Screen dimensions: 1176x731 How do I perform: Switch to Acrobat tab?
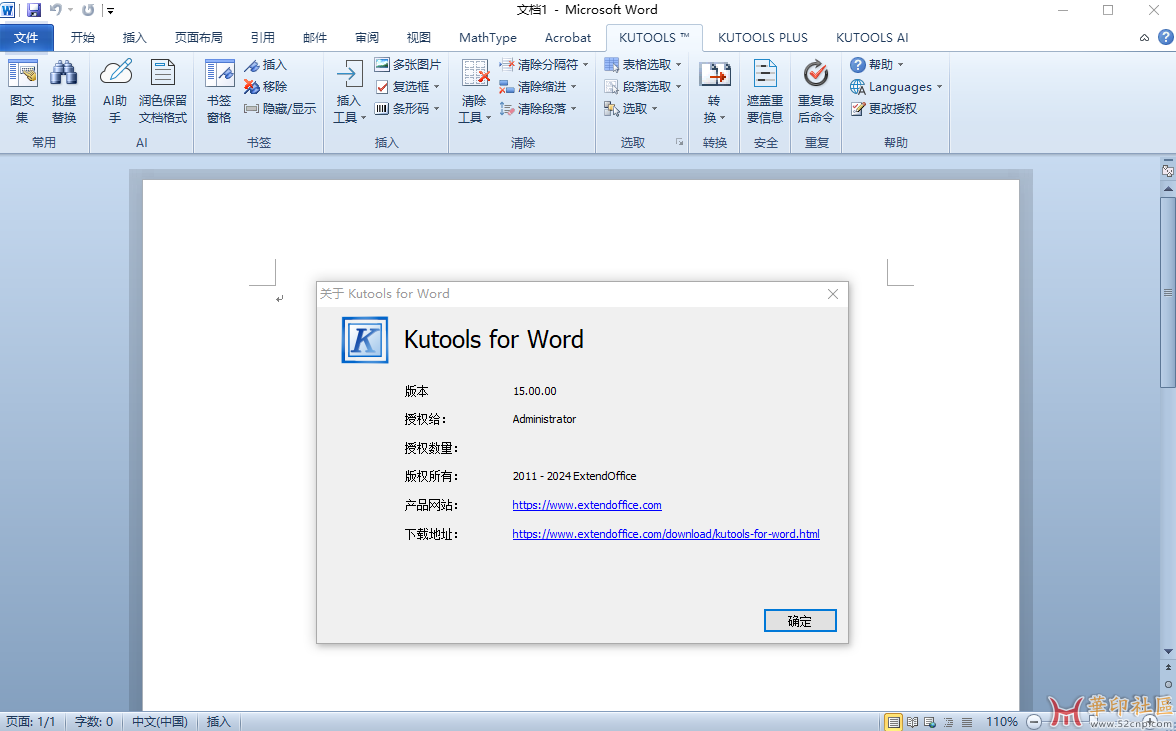tap(568, 37)
